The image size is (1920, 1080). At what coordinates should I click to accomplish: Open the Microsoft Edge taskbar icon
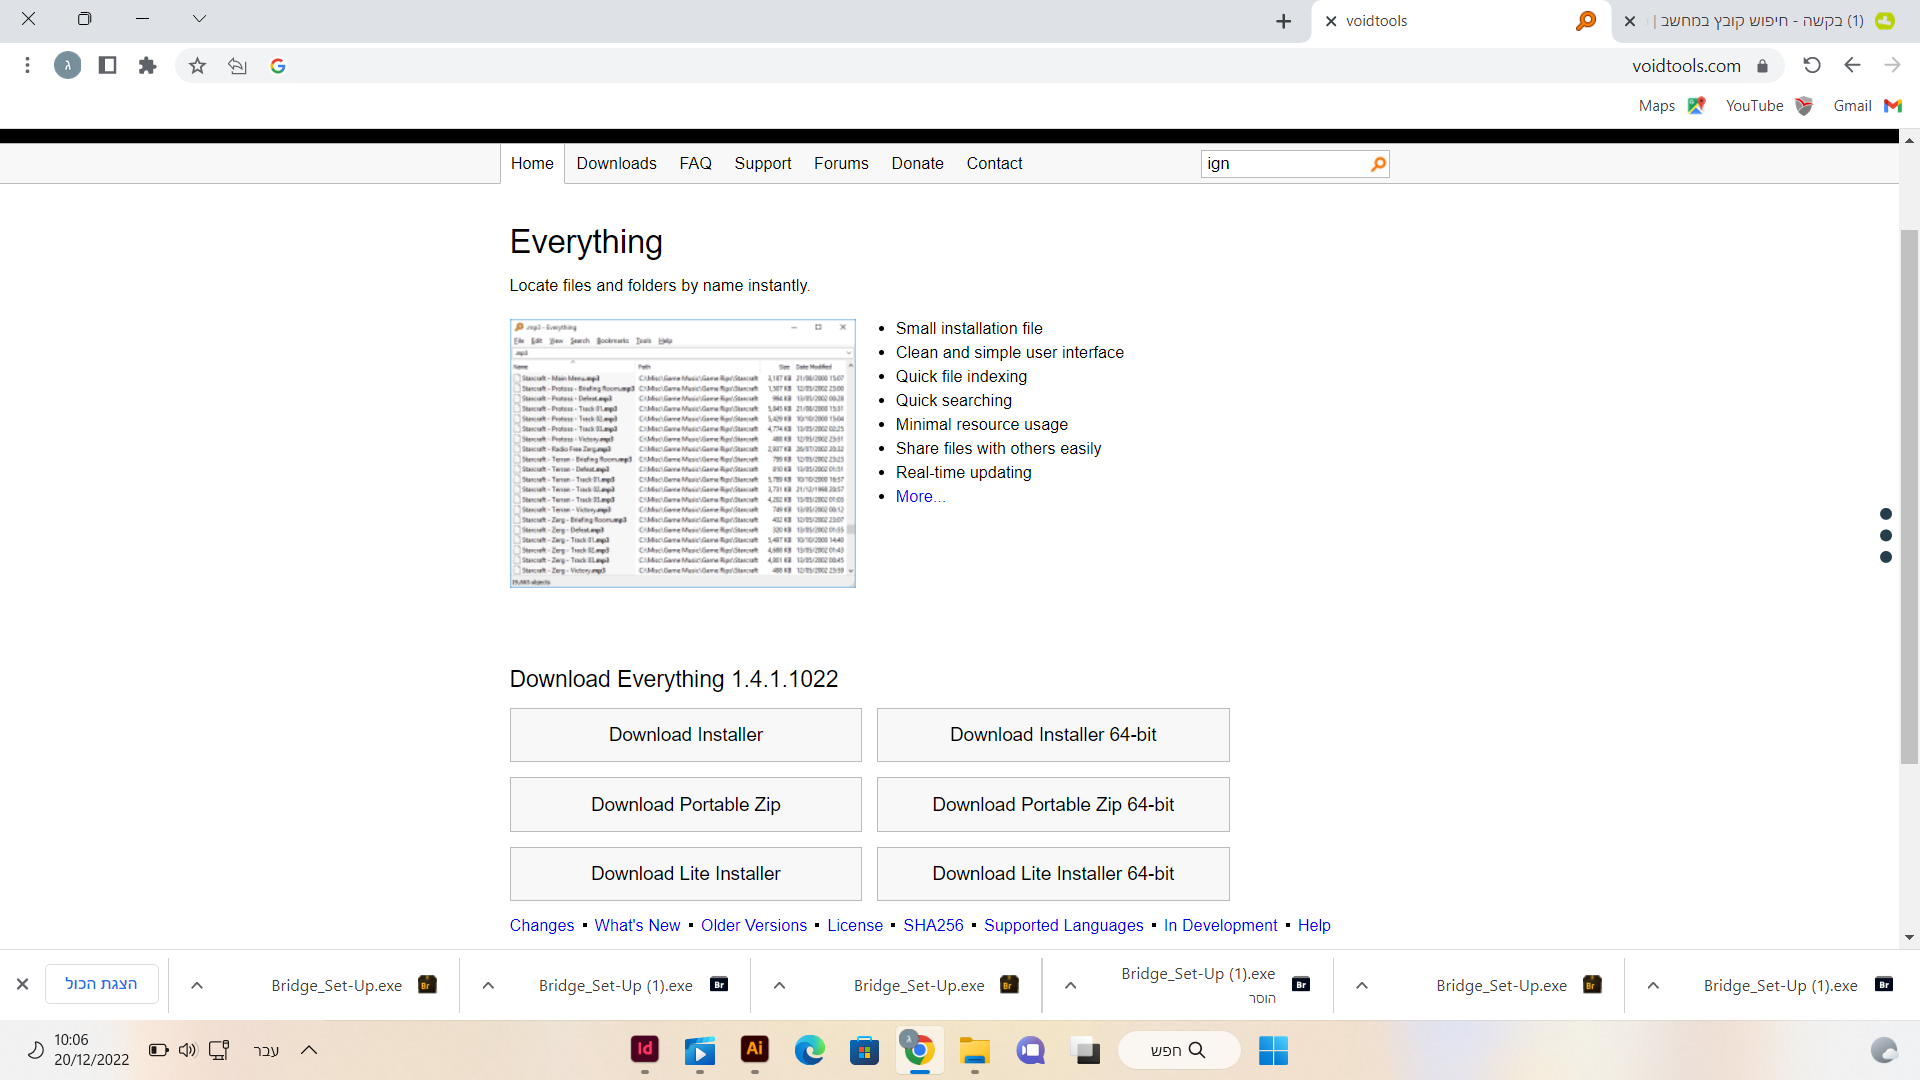tap(809, 1049)
